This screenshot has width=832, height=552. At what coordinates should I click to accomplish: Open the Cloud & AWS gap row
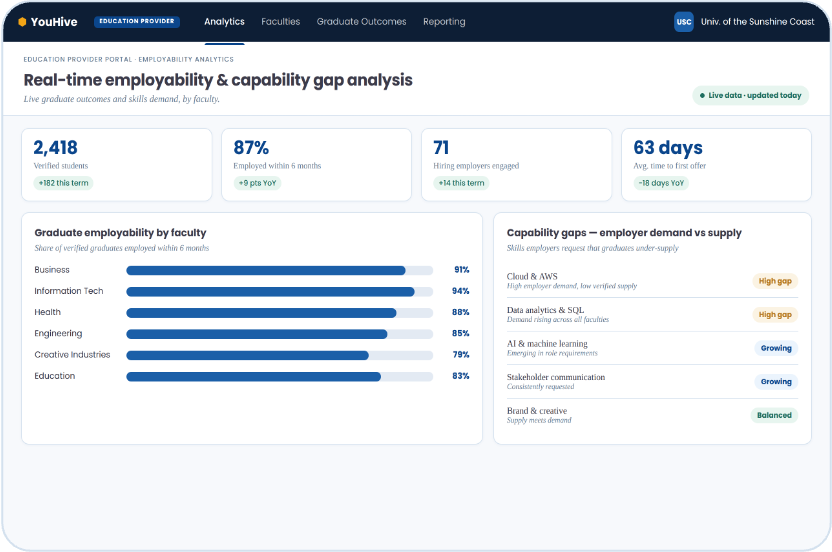coord(652,281)
